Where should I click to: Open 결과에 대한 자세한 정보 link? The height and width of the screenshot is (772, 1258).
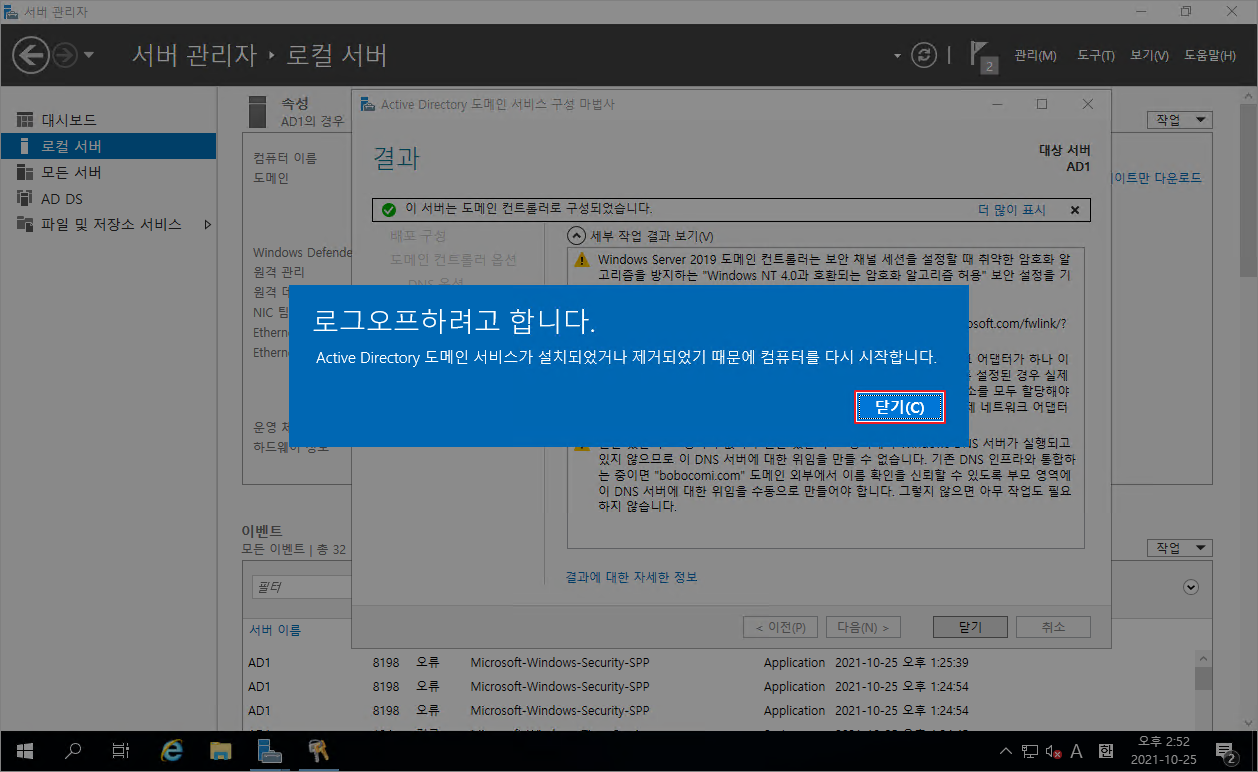coord(631,577)
